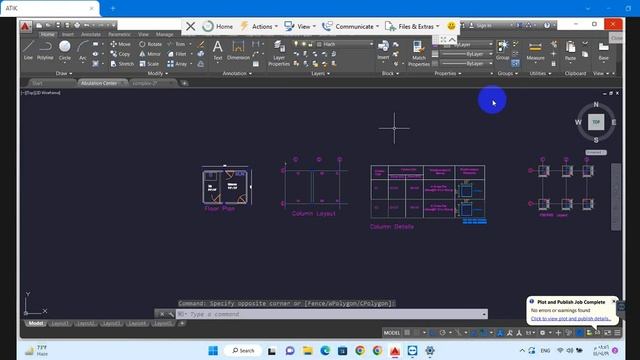Open TeamViewer icon in taskbar
640x360 pixels.
tap(412, 351)
